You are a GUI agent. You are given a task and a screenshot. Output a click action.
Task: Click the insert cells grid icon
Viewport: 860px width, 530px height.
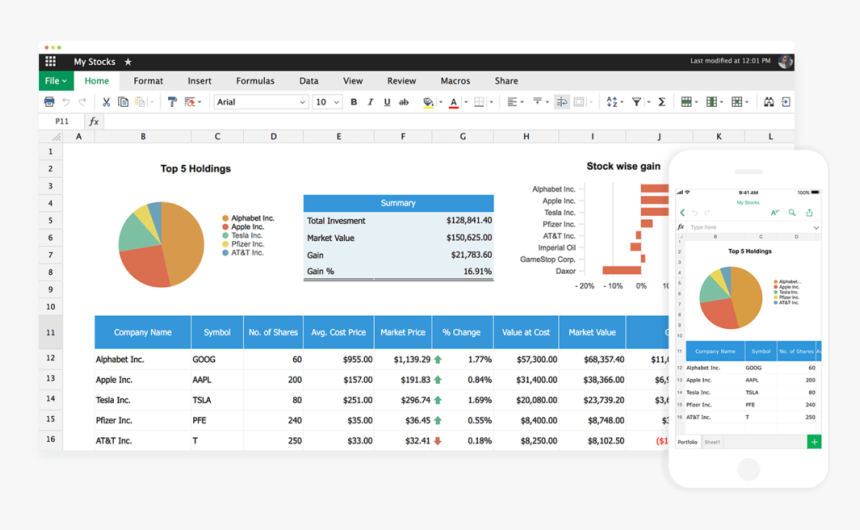tap(737, 102)
